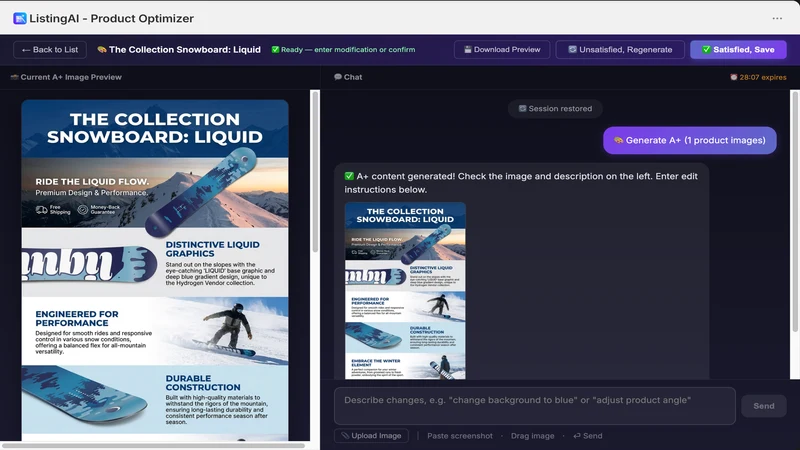Click the clock icon beside expires timer
This screenshot has width=800, height=450.
click(734, 77)
